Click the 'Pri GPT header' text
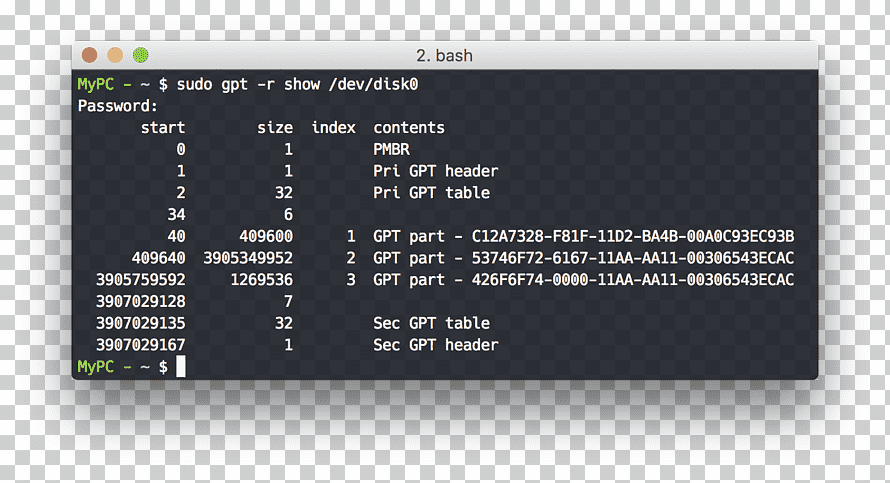 435,171
